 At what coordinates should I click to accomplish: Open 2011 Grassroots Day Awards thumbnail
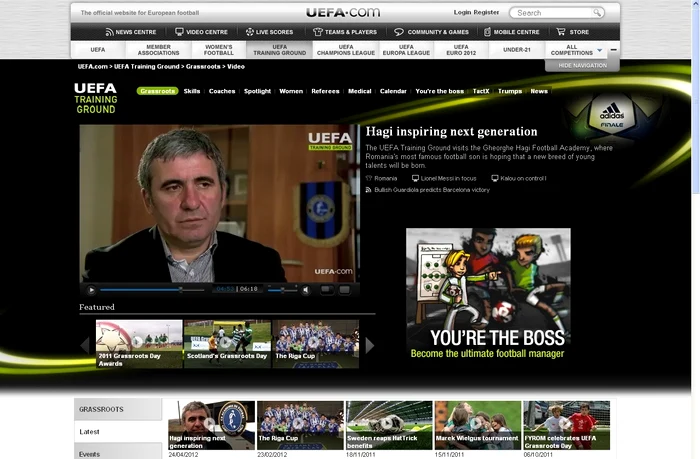(139, 344)
